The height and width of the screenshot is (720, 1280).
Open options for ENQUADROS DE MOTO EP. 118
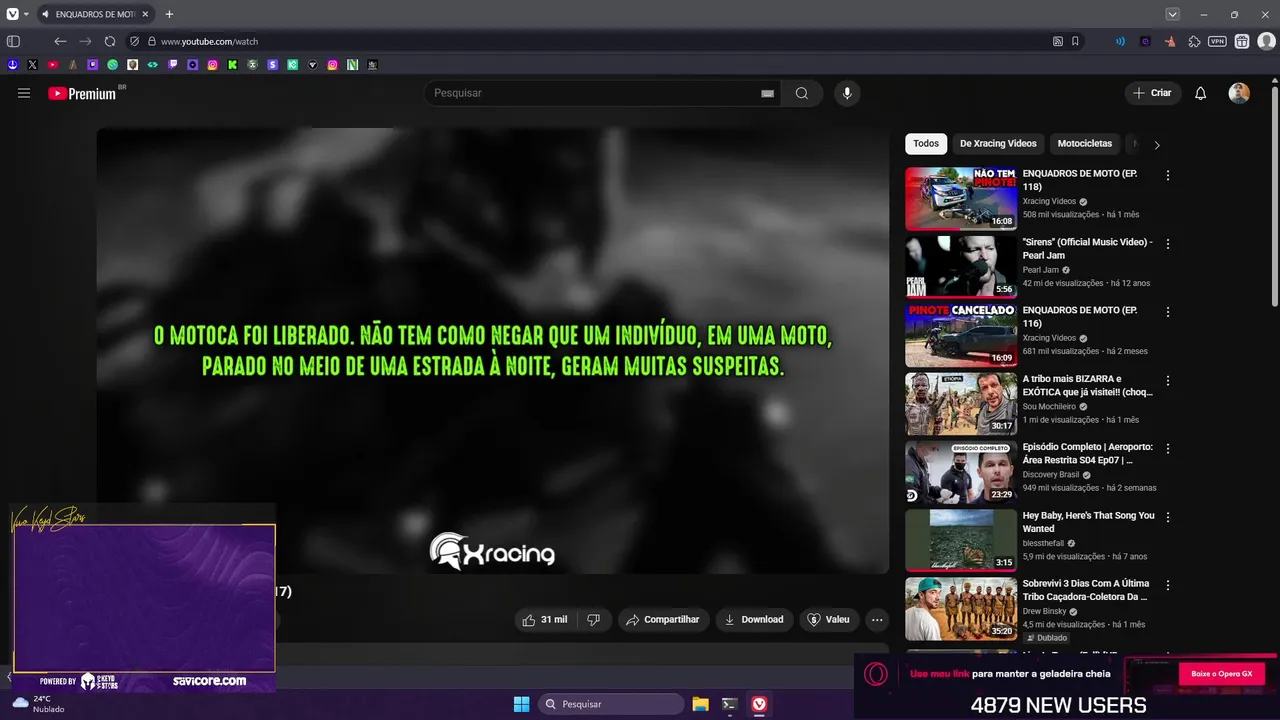[1168, 176]
